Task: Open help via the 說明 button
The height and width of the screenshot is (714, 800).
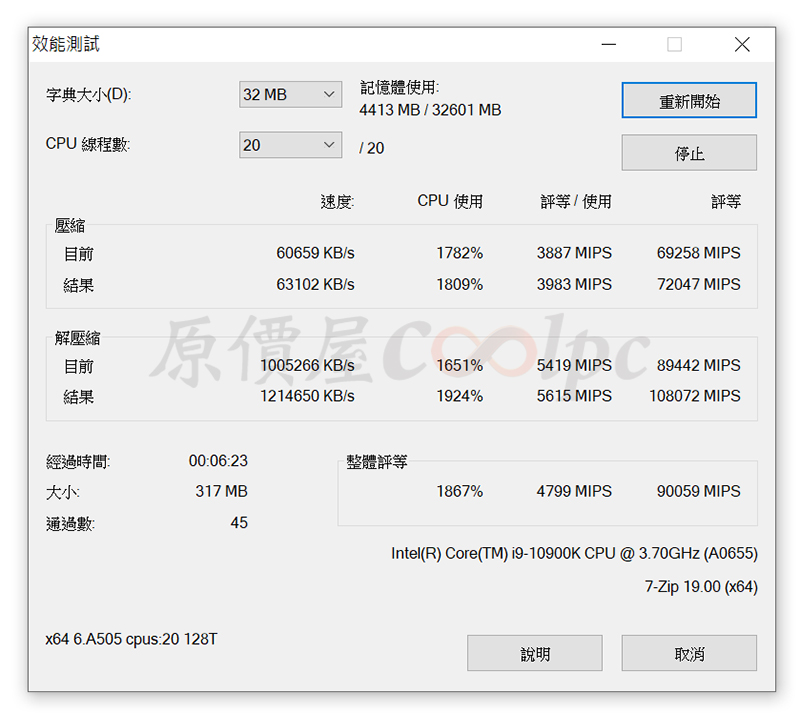Action: pos(534,653)
